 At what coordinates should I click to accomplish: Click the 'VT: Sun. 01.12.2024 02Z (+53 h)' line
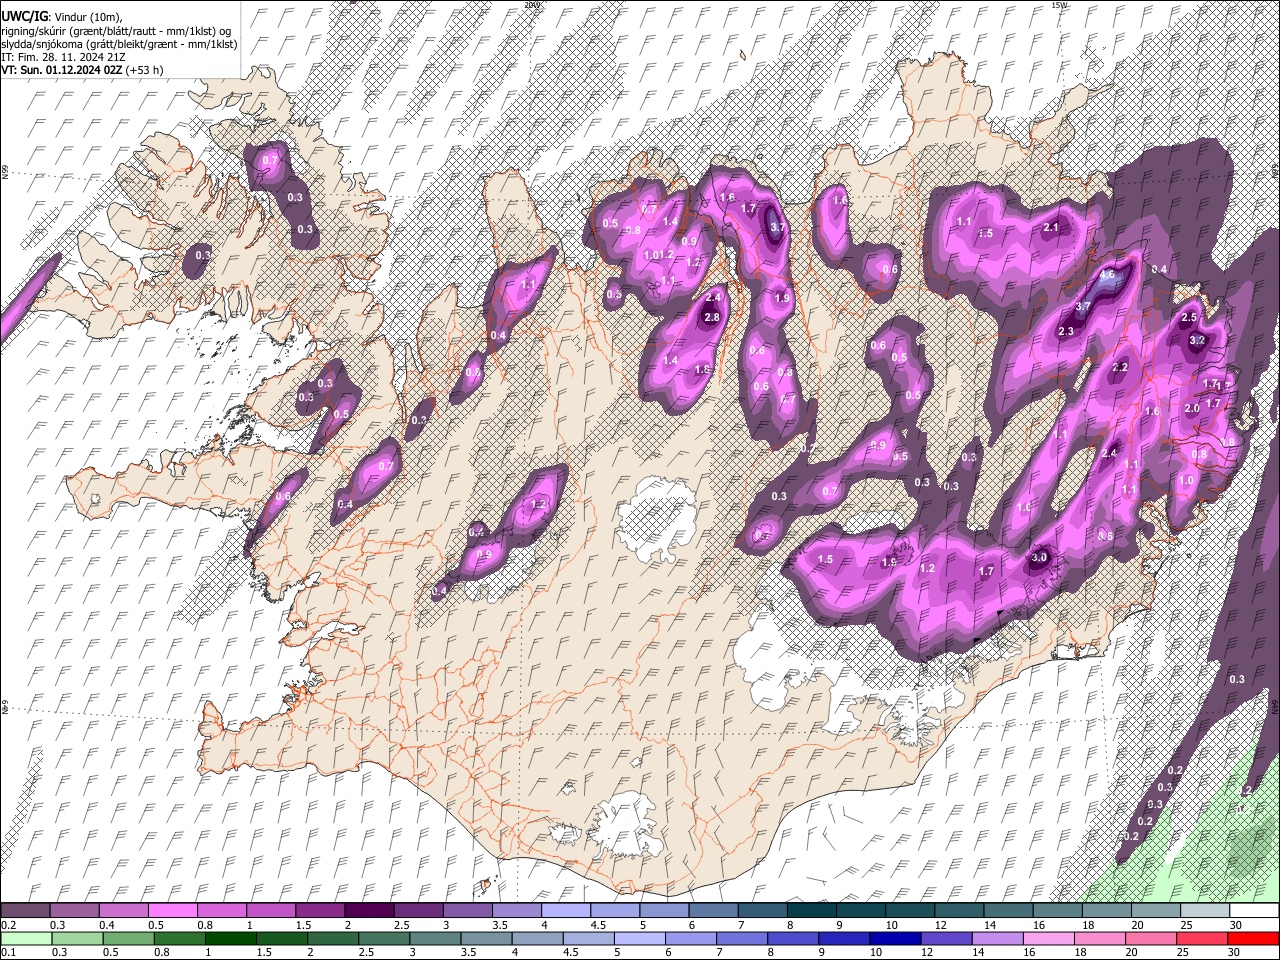(x=82, y=70)
